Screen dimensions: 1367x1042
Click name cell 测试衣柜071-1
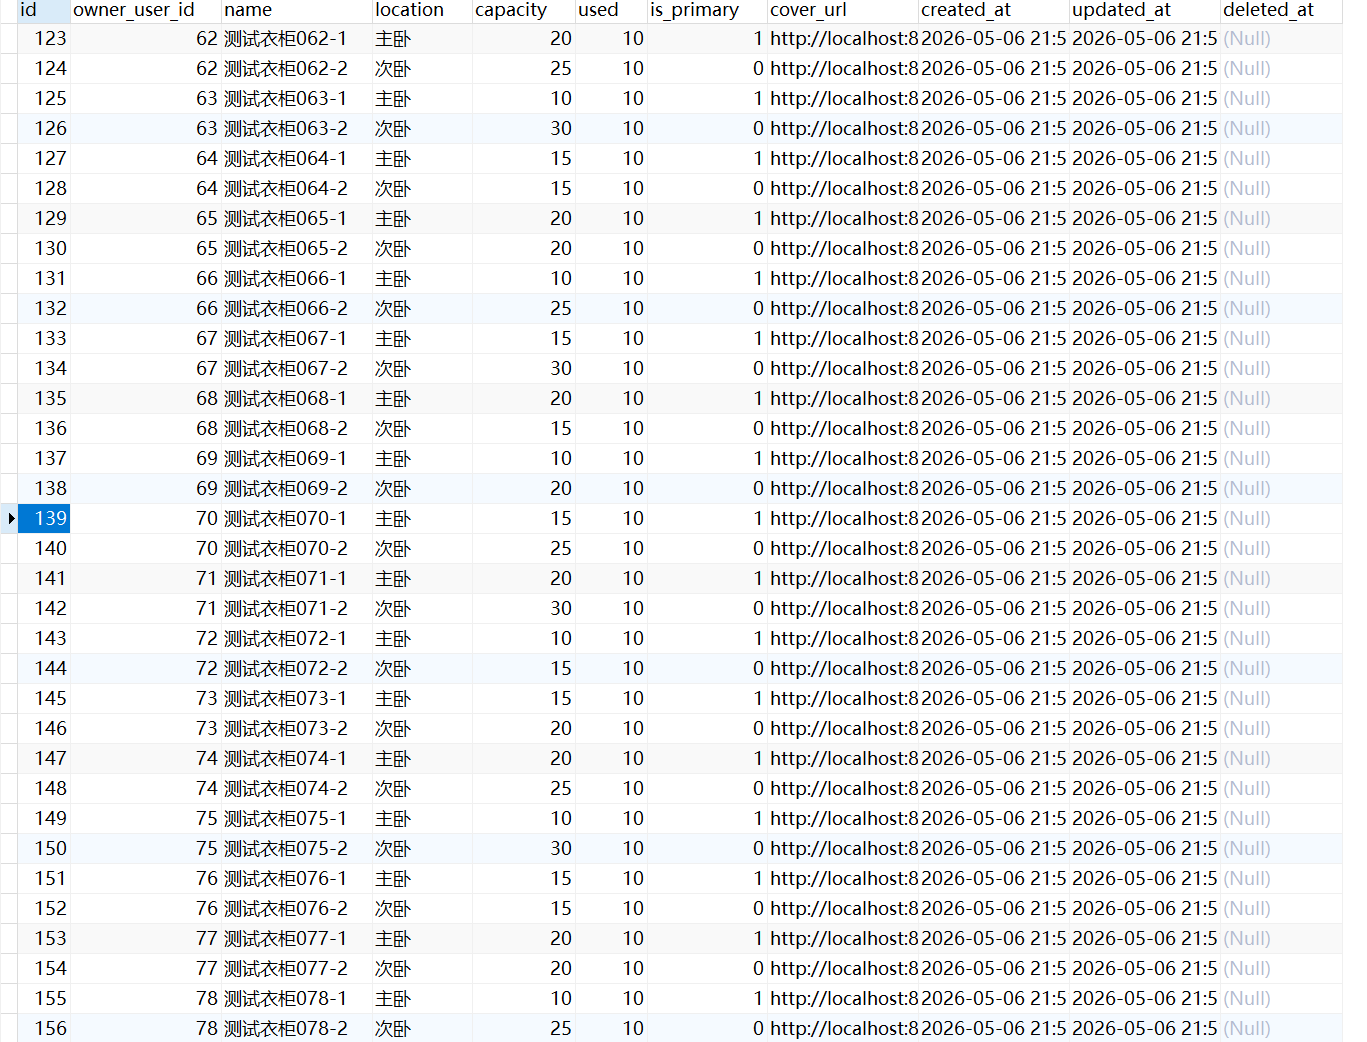pos(296,578)
